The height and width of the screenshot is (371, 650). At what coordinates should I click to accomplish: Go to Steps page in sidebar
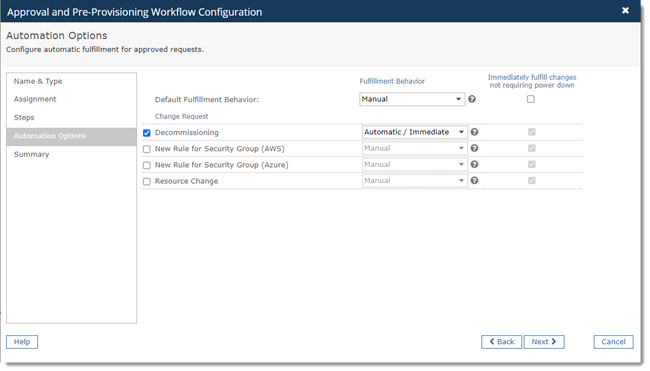[x=71, y=117]
